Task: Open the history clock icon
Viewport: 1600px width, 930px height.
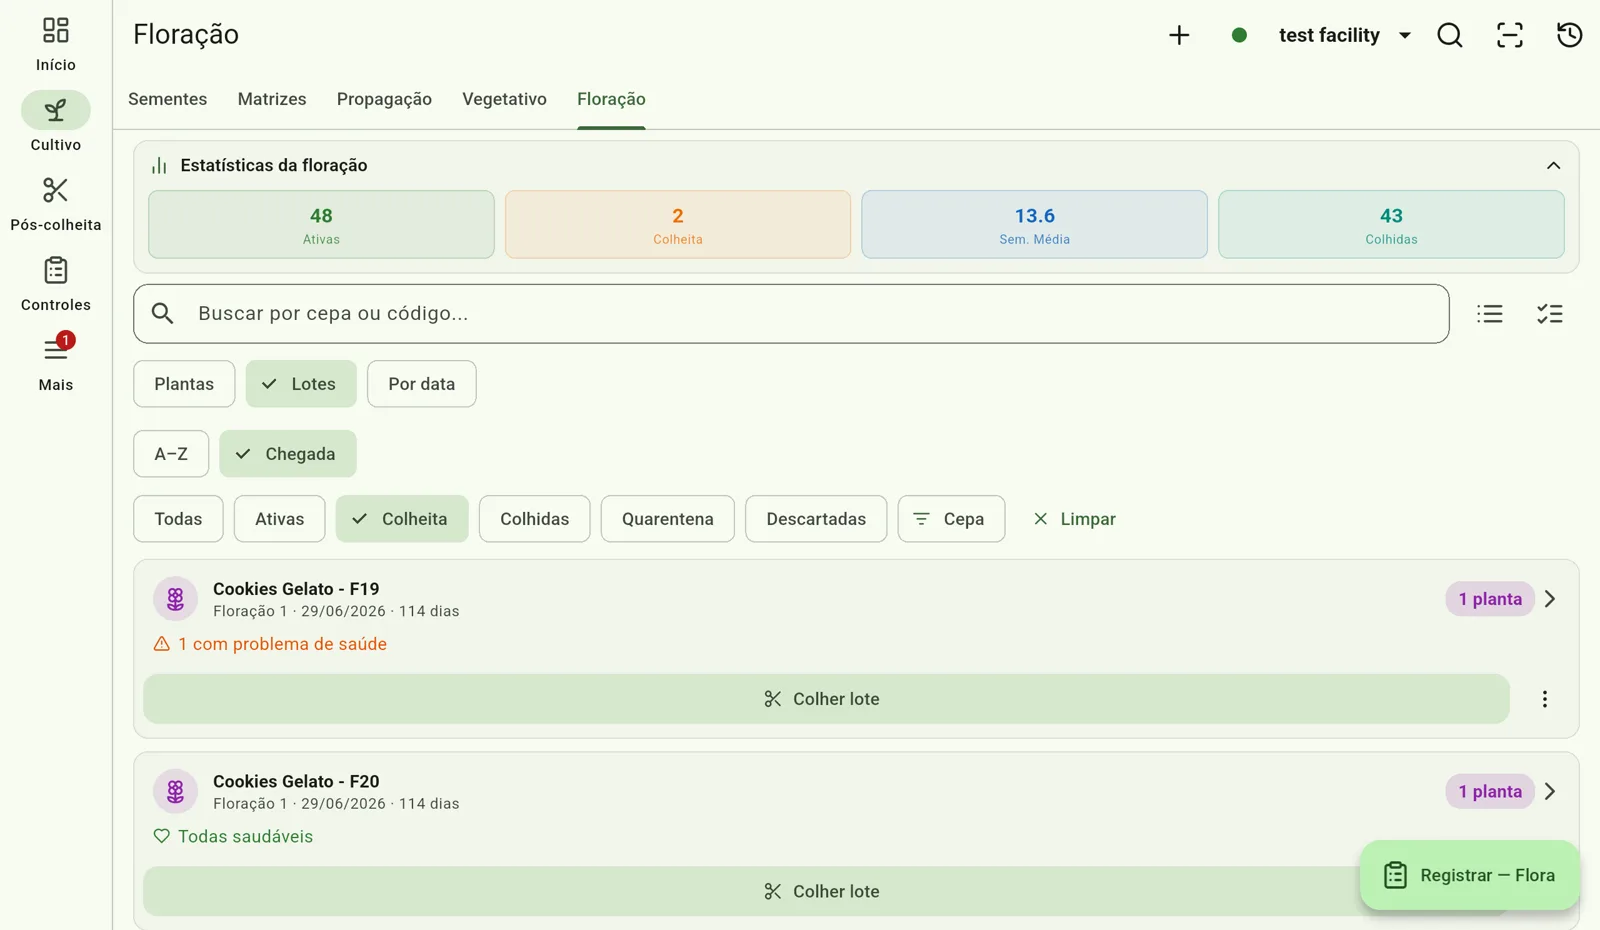Action: coord(1570,35)
